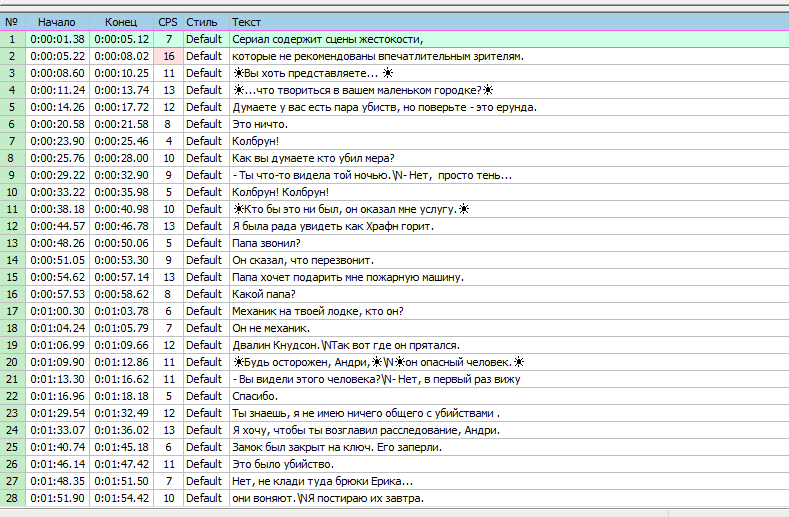Click the Конец column header
This screenshot has height=517, width=789.
[121, 22]
